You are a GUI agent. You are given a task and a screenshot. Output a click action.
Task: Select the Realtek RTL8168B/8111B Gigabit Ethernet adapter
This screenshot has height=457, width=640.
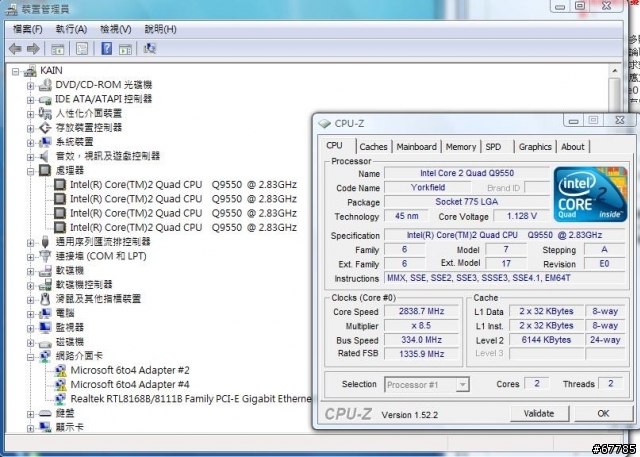click(x=191, y=399)
